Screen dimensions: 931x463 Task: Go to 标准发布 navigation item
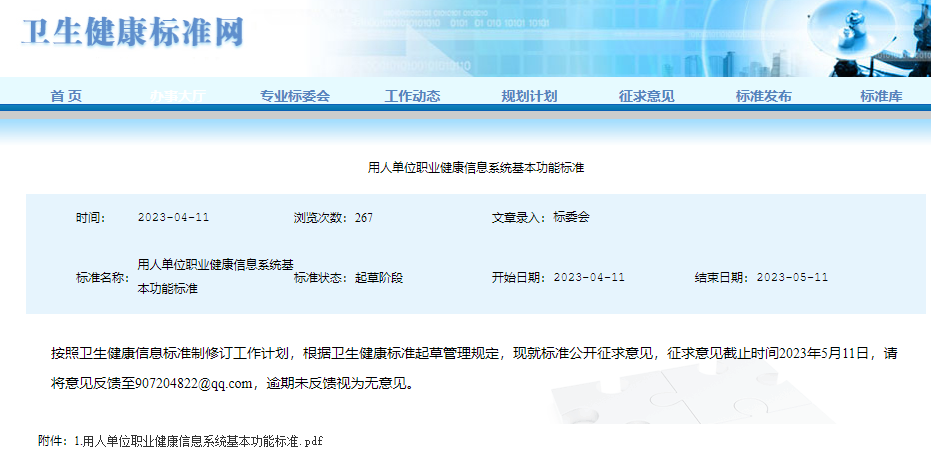coord(764,96)
